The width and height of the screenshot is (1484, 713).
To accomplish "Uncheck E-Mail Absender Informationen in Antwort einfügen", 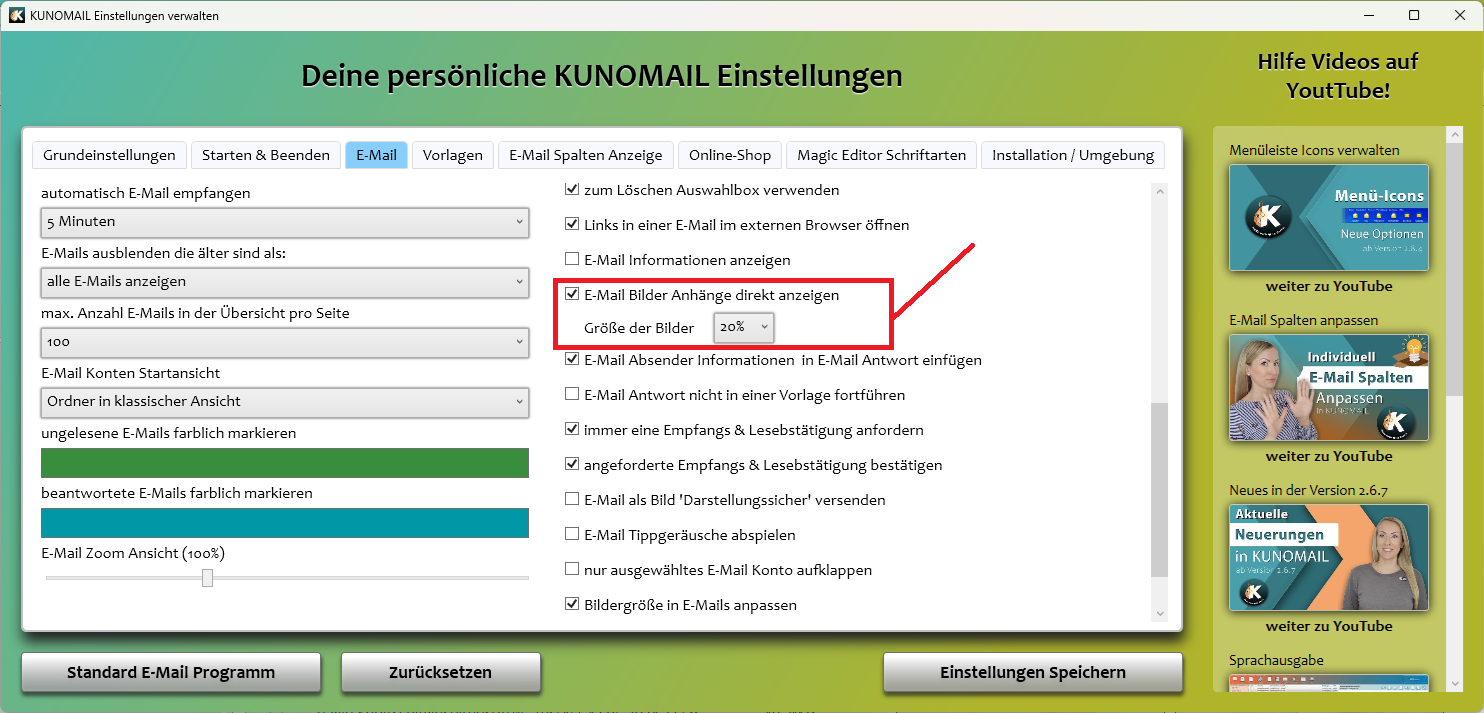I will (572, 359).
